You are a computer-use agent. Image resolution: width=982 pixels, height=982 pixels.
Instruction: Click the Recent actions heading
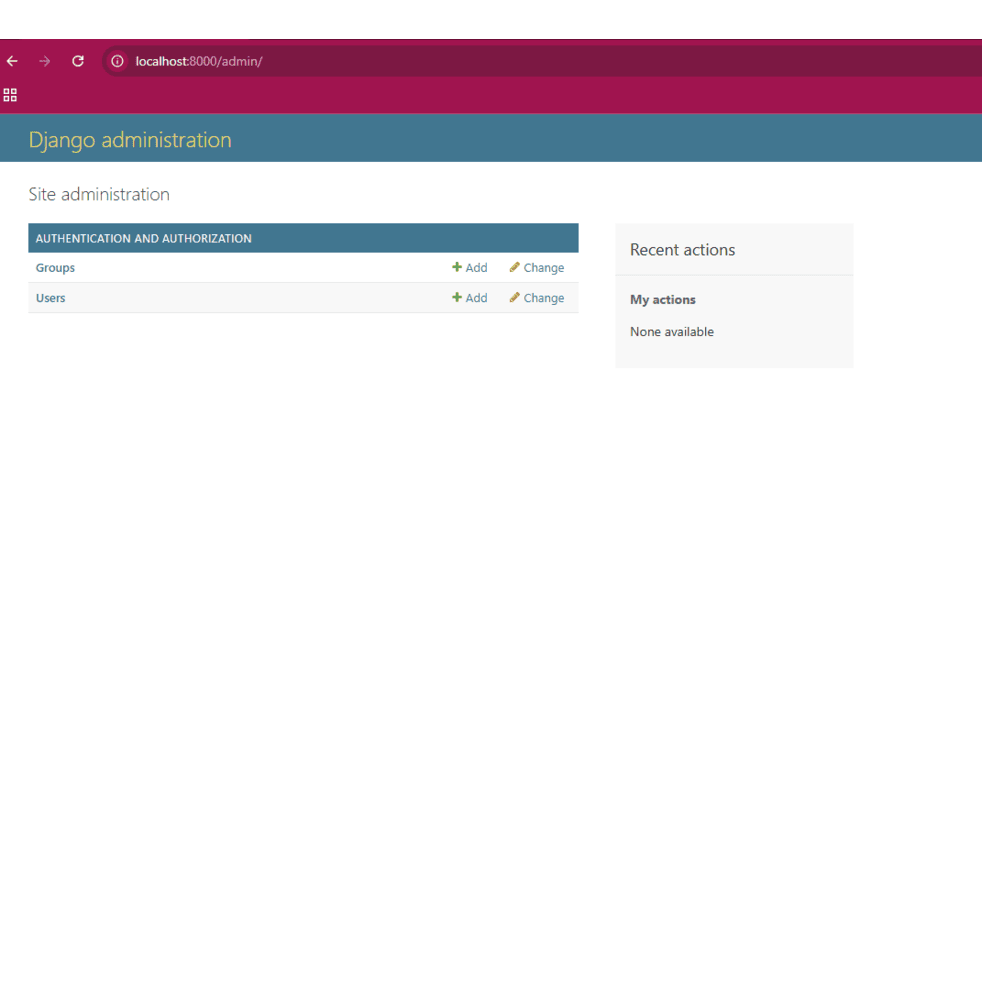click(x=683, y=250)
